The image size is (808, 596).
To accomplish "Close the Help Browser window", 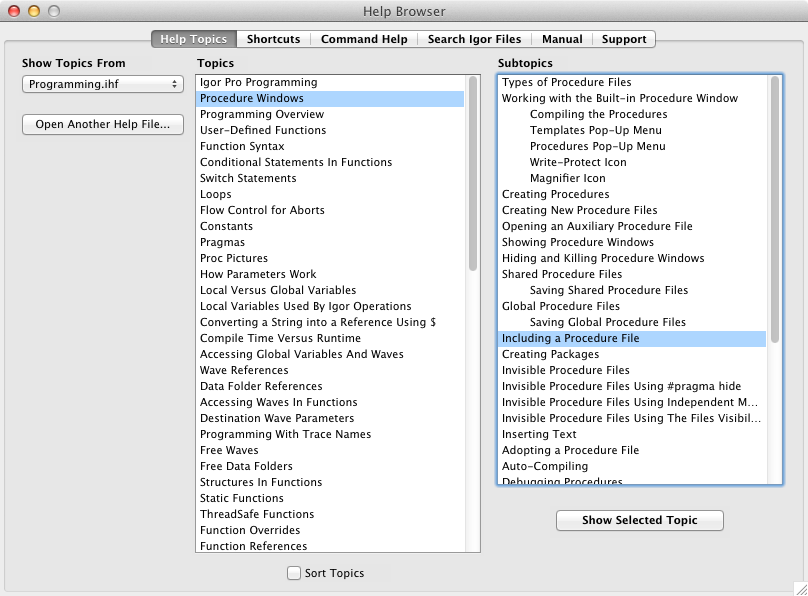I will (14, 11).
